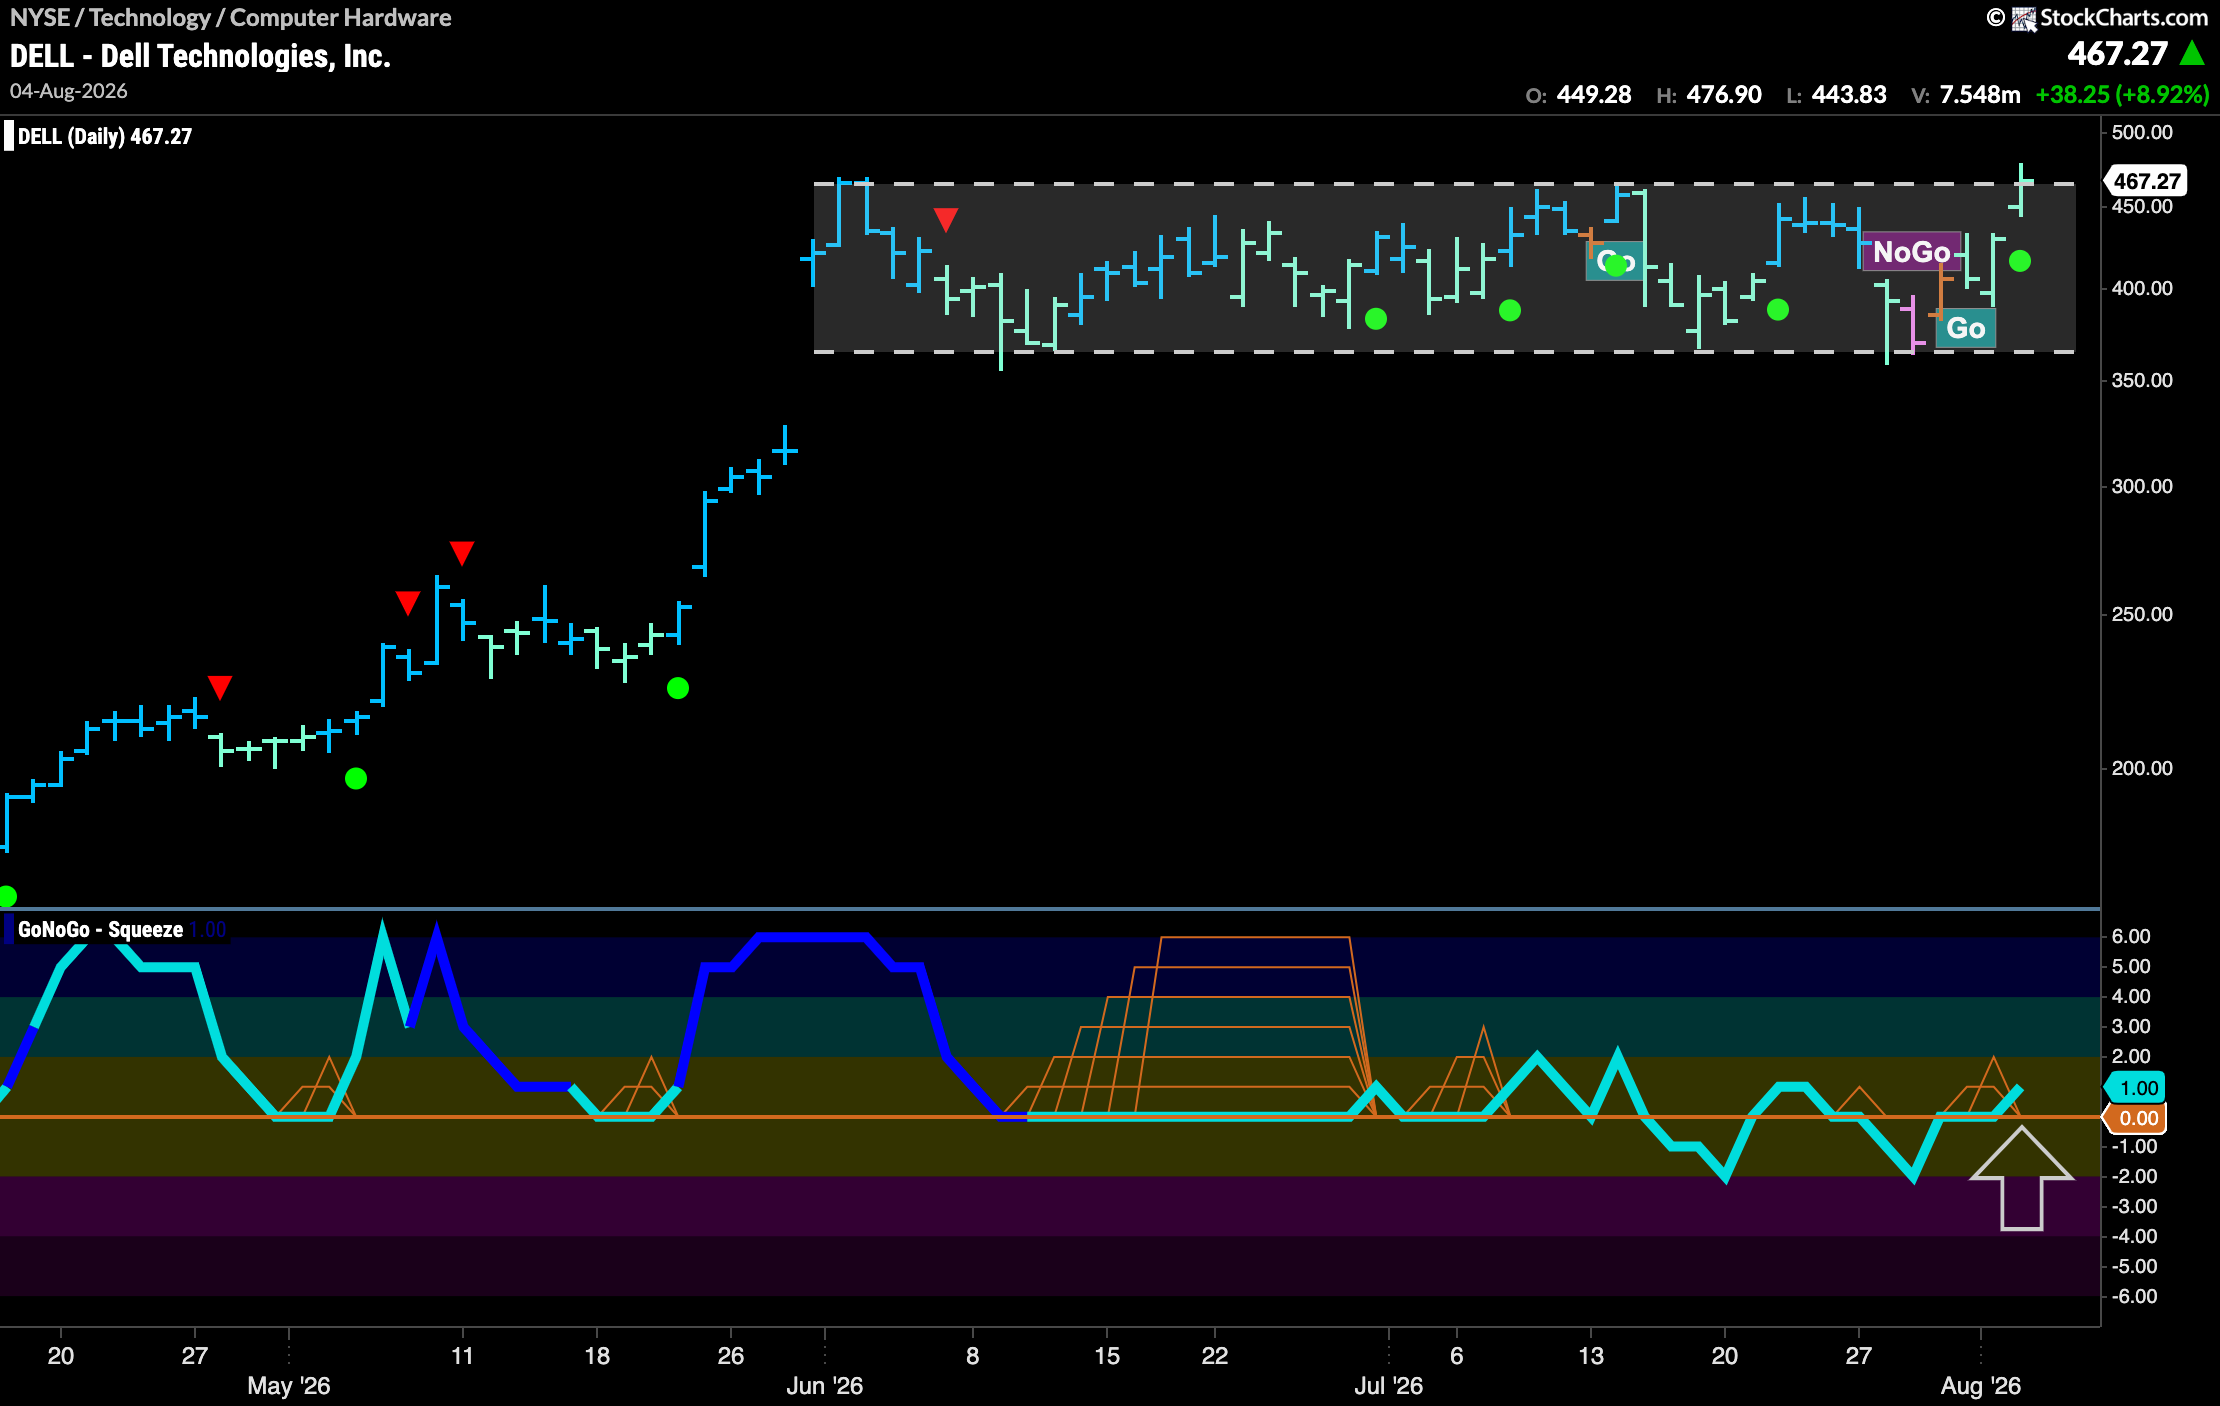This screenshot has width=2220, height=1406.
Task: Click the Aug '26 date axis label
Action: (1981, 1386)
